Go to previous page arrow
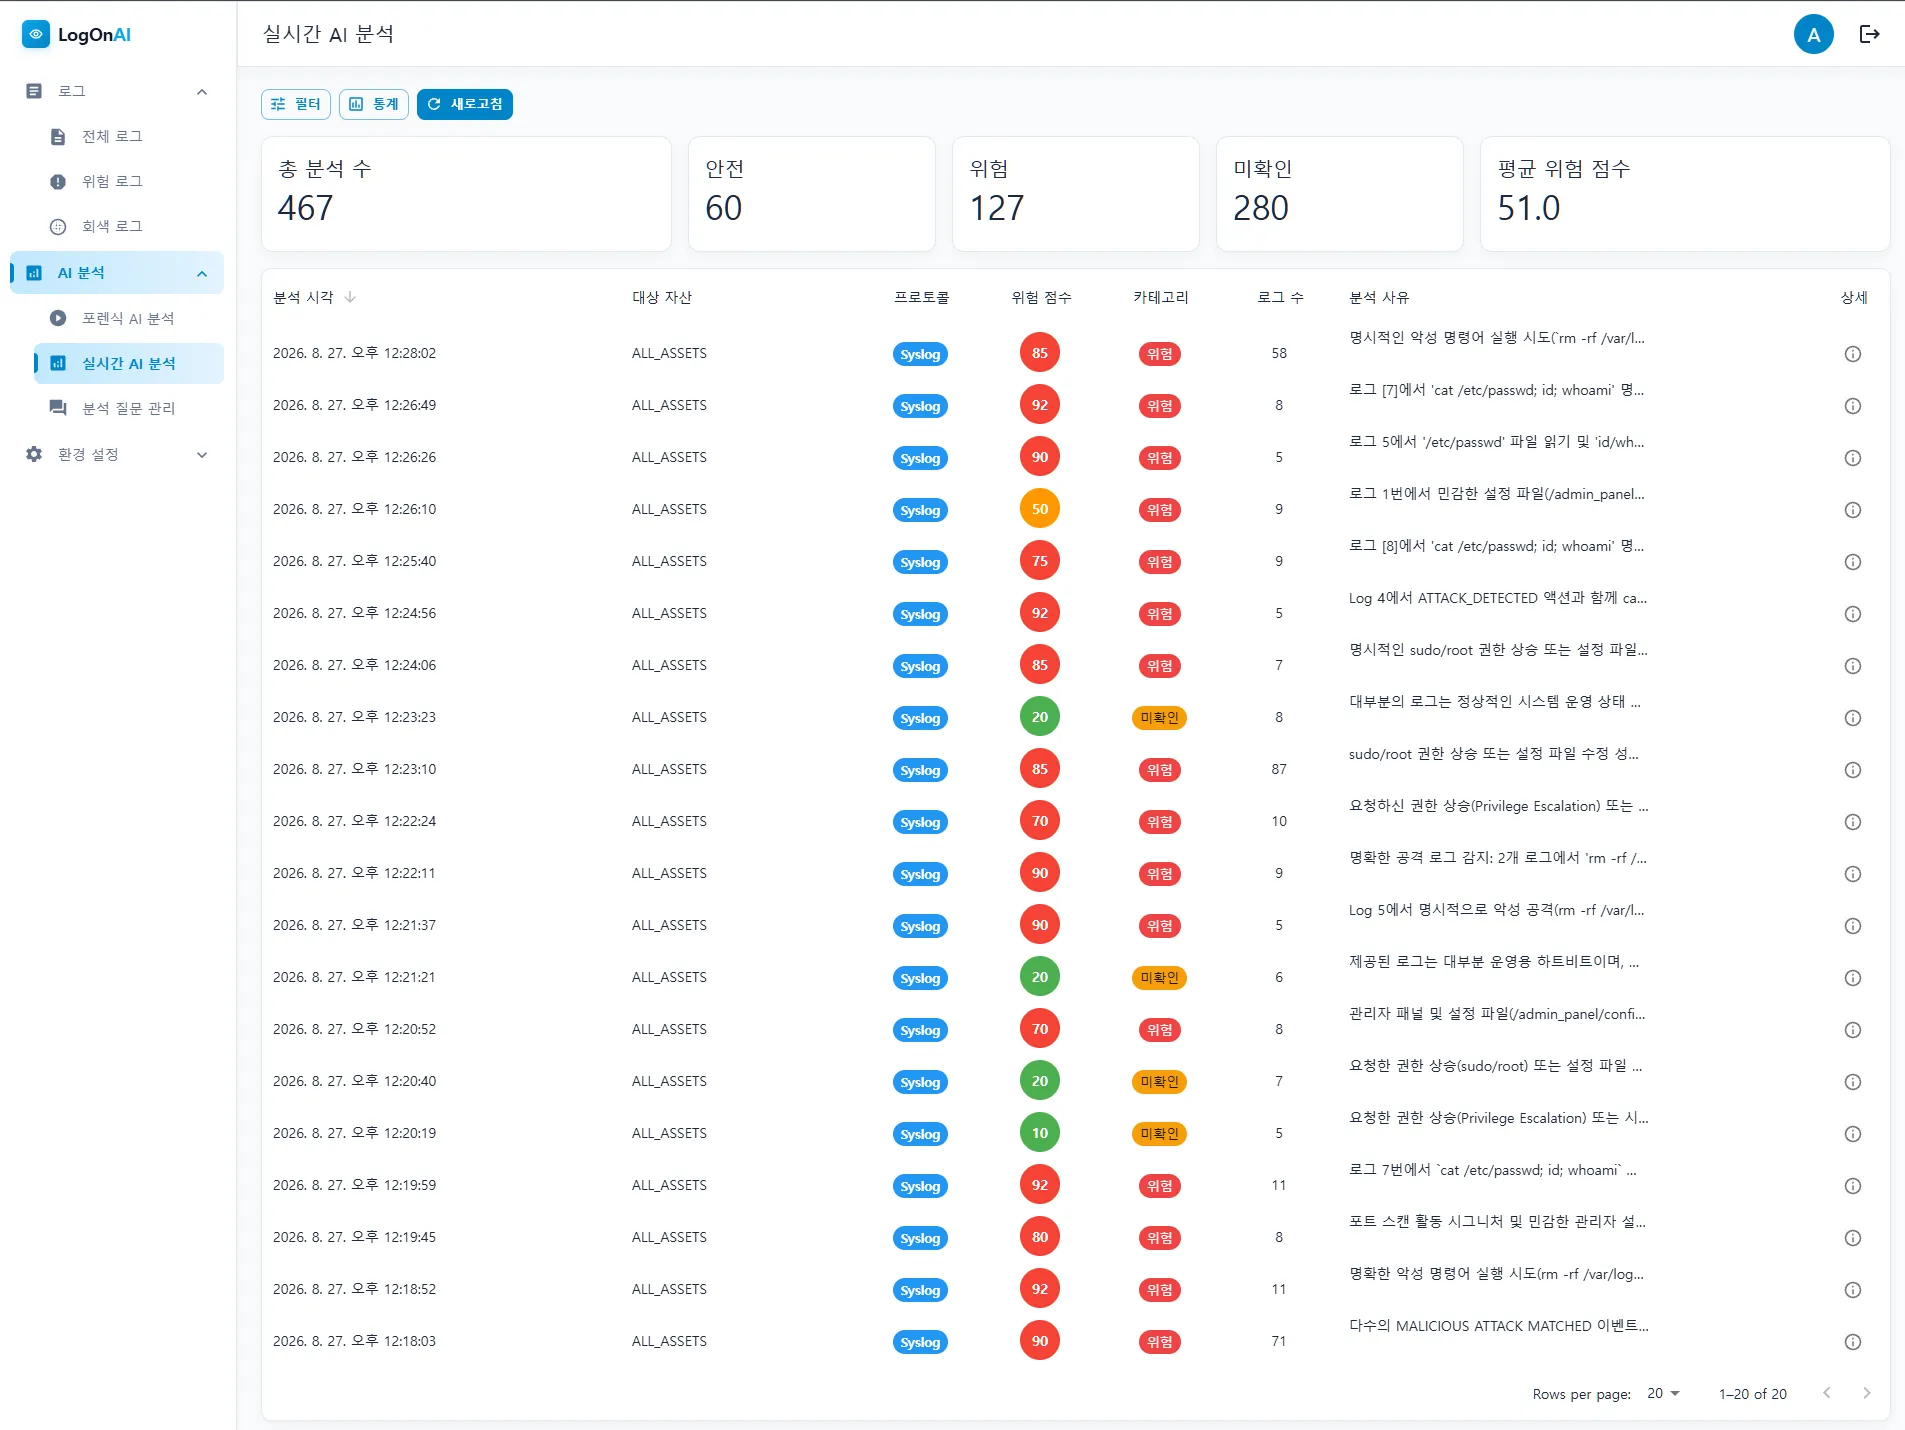 point(1826,1393)
